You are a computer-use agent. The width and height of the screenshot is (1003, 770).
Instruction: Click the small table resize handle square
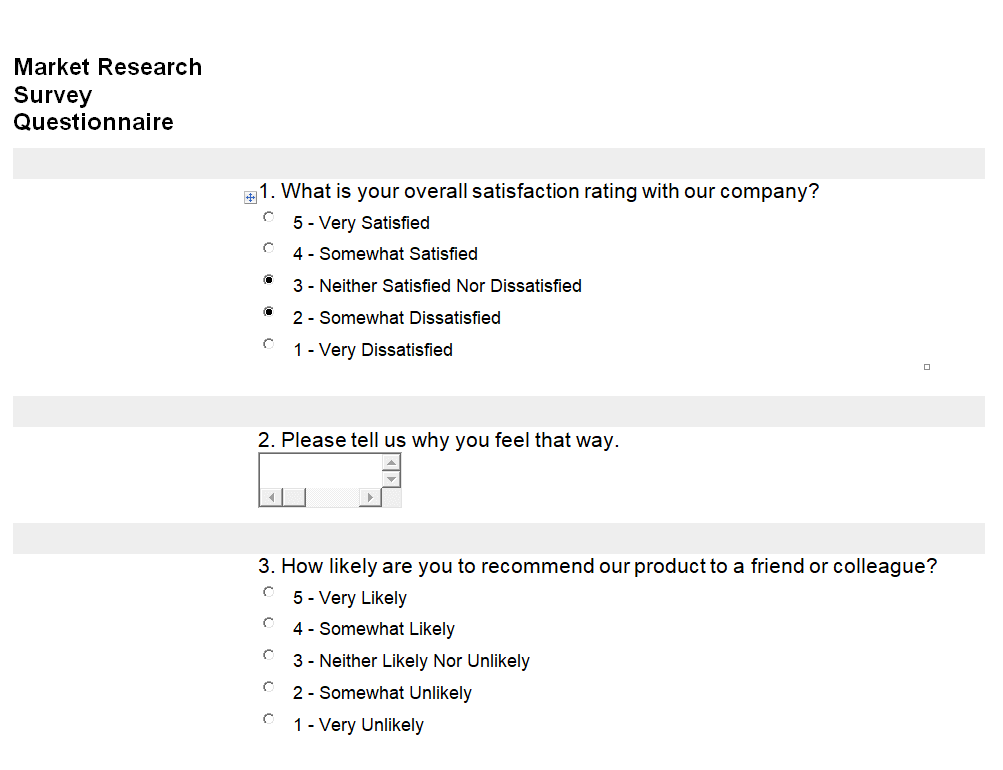[x=927, y=367]
